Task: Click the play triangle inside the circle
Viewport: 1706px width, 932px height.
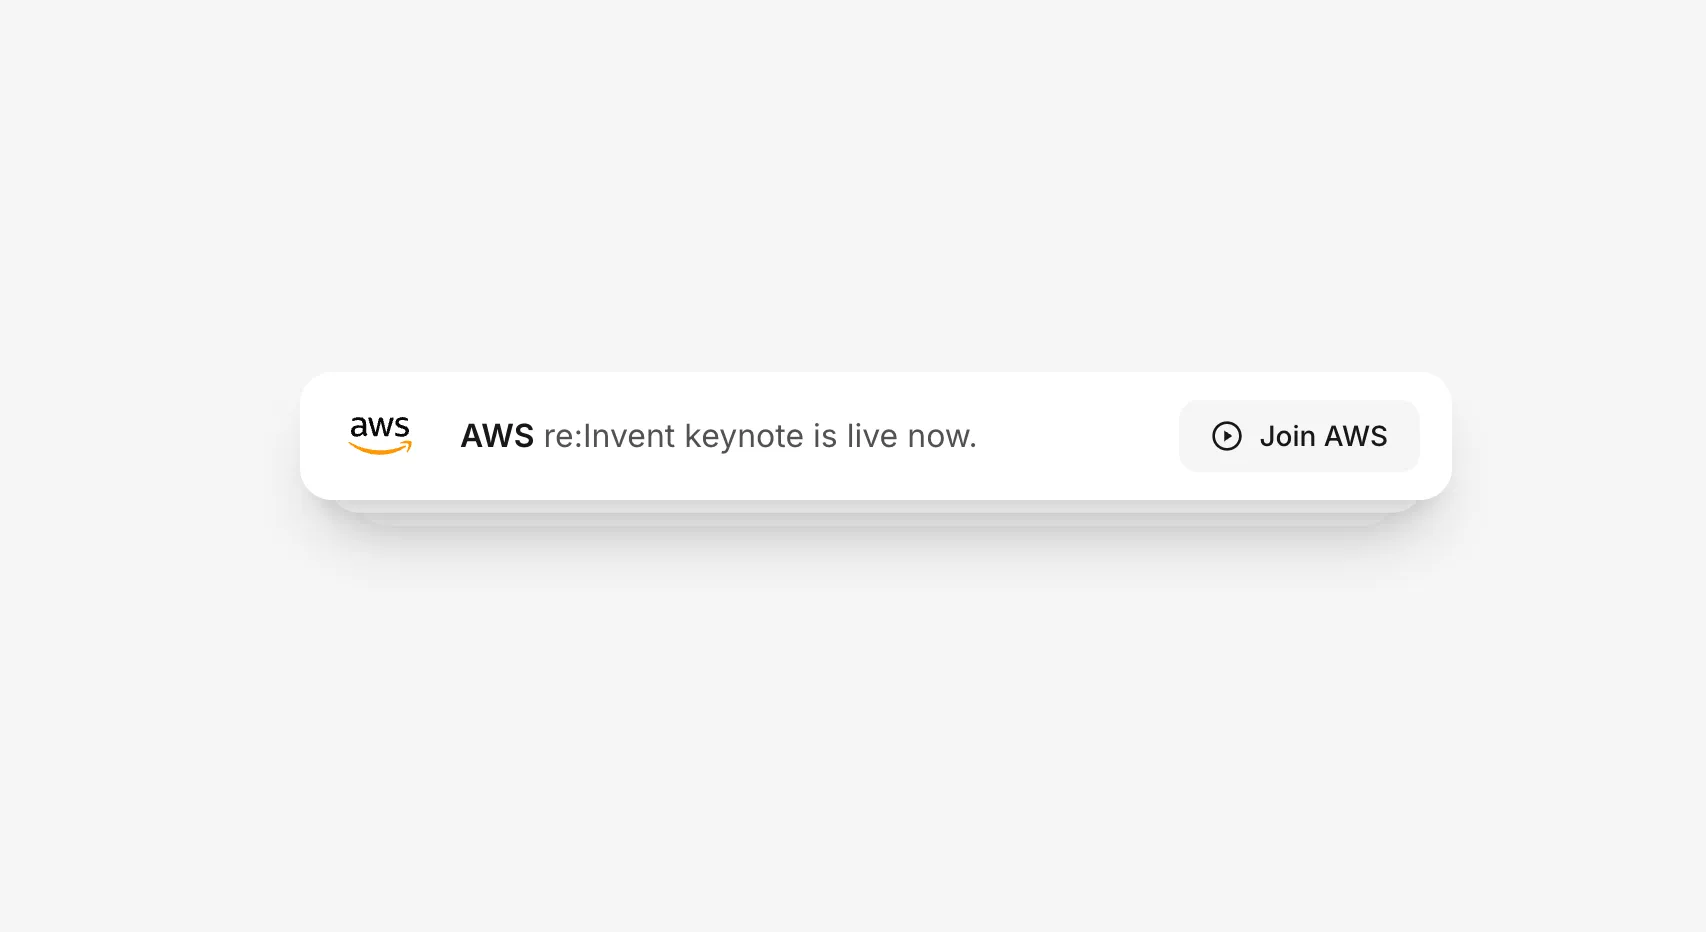Action: pos(1227,436)
